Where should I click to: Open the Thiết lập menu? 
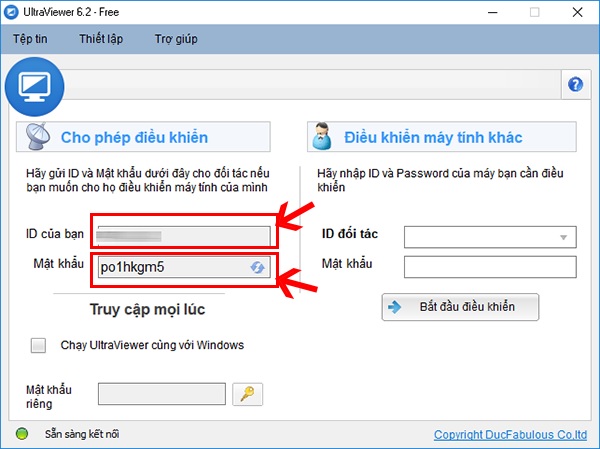(101, 39)
